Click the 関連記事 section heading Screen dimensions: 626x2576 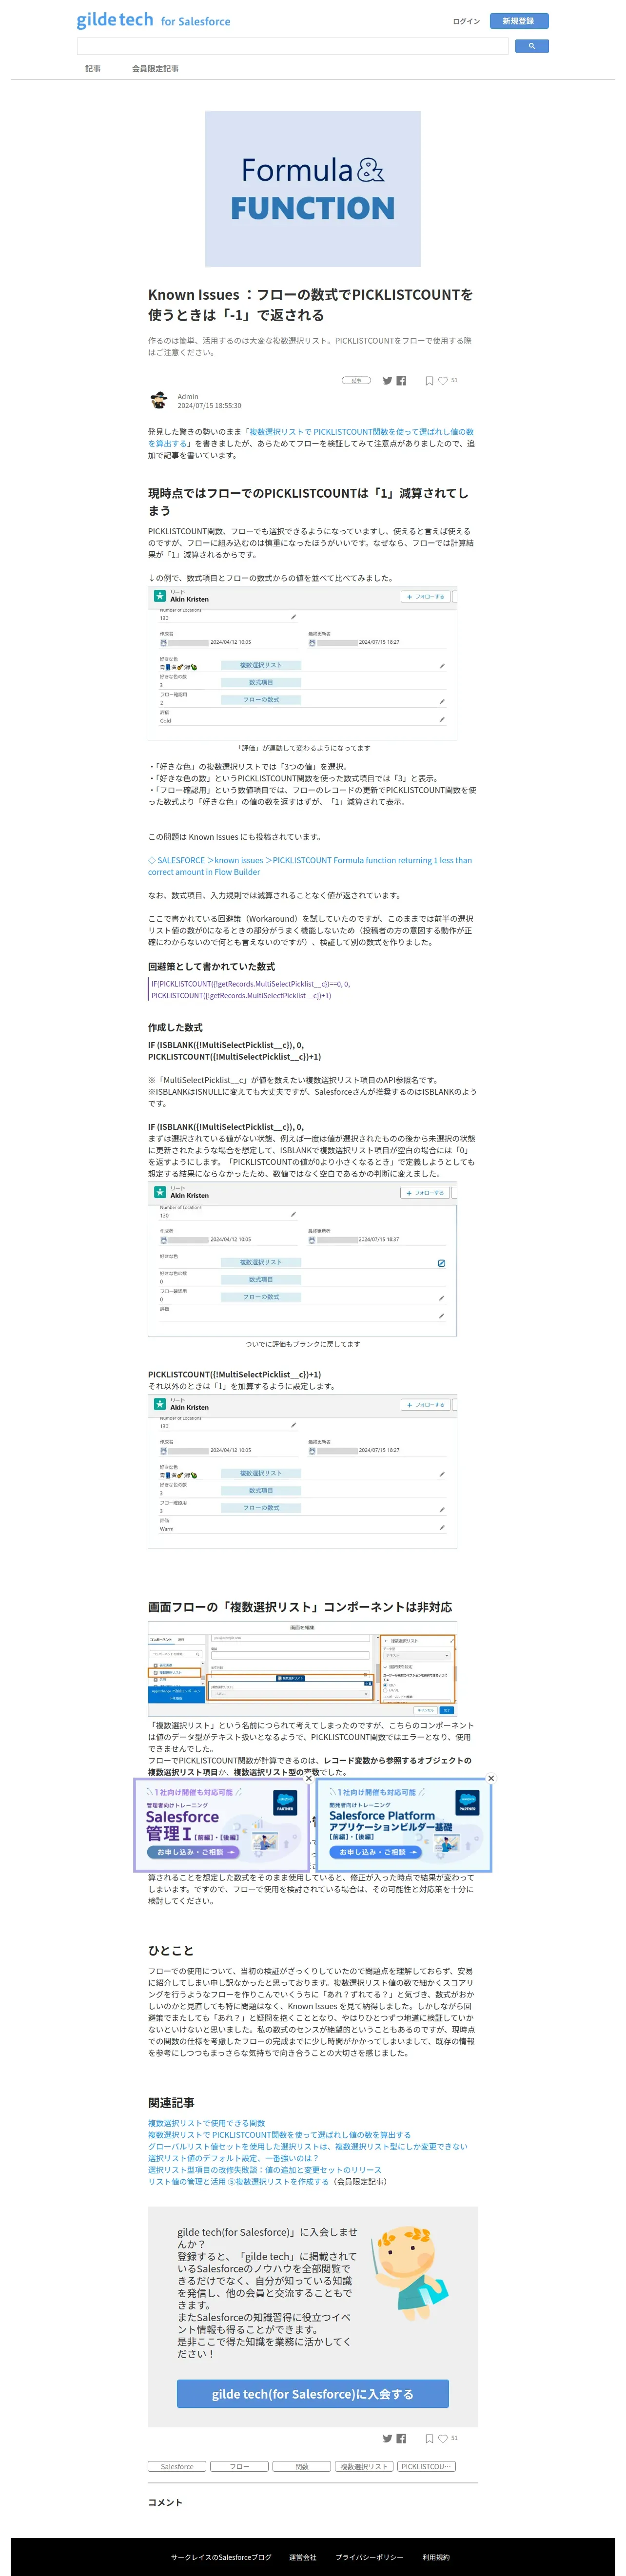click(171, 2102)
